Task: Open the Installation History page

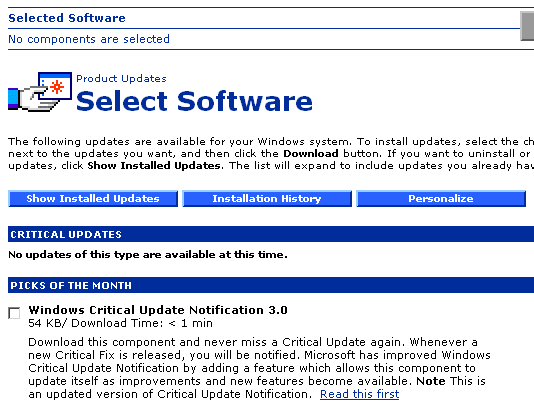Action: tap(267, 199)
